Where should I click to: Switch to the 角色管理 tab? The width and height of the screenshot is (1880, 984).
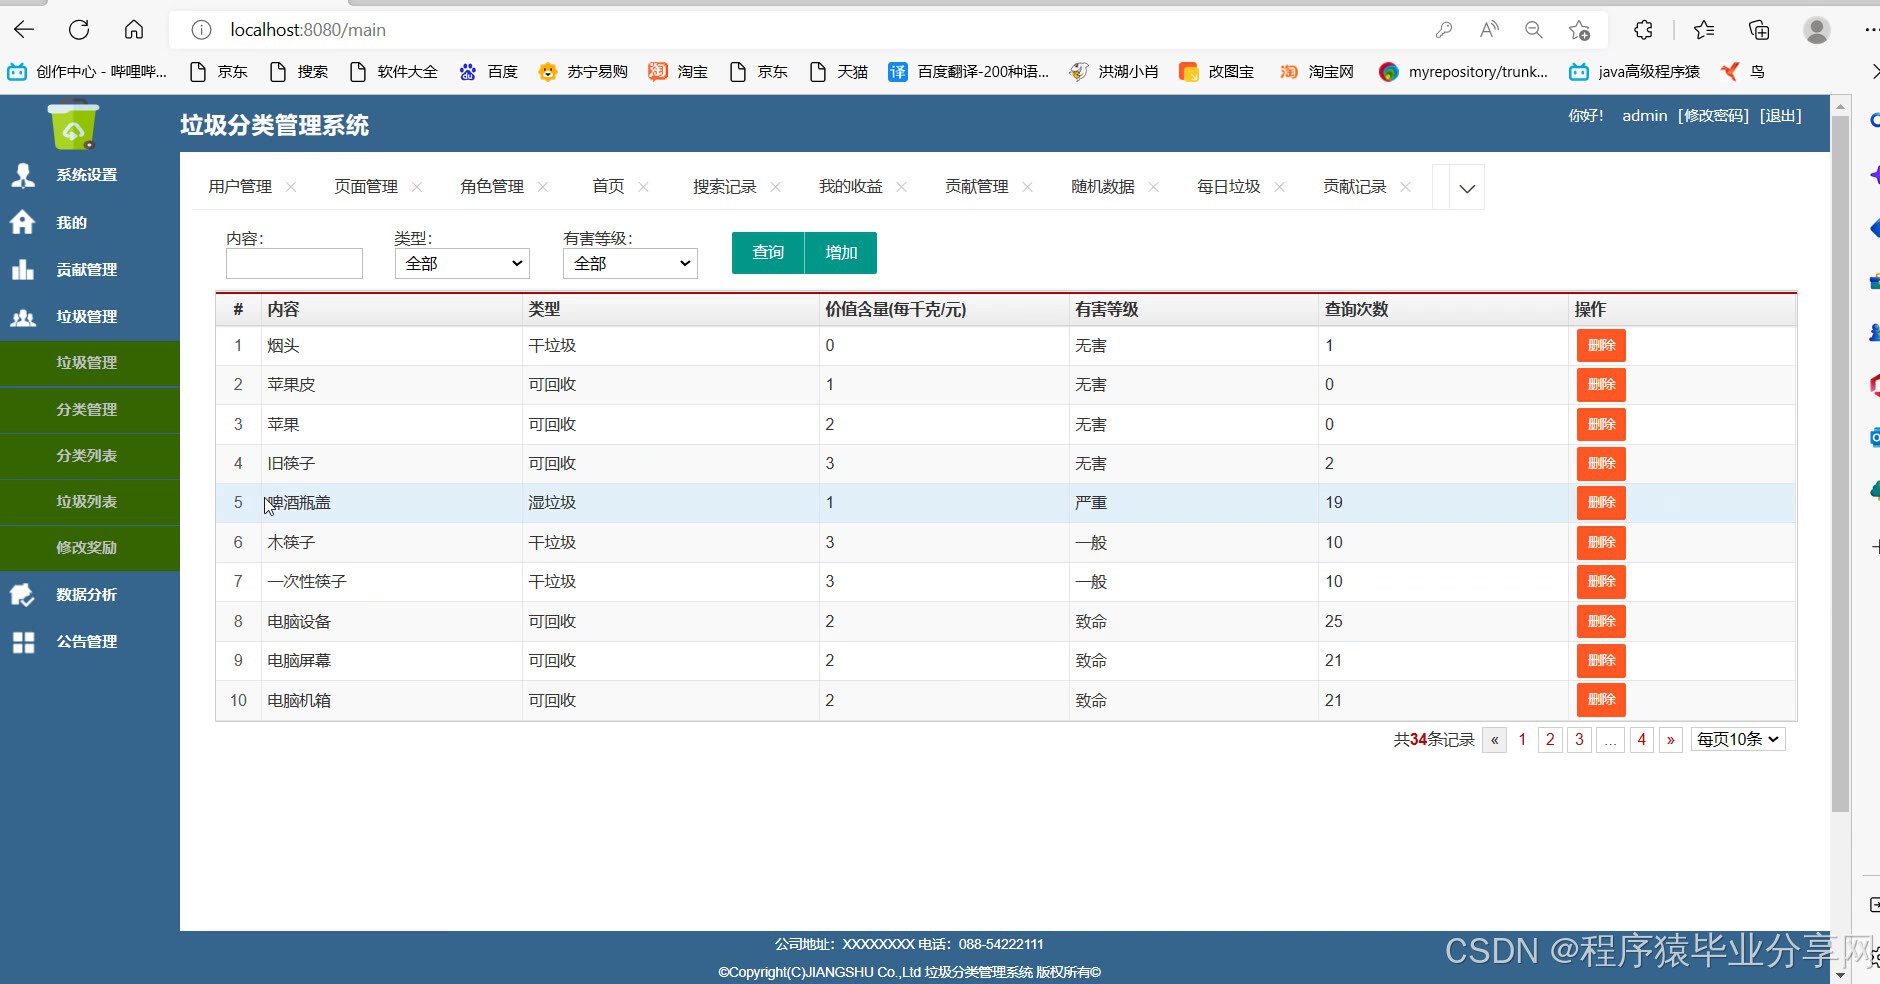click(492, 187)
